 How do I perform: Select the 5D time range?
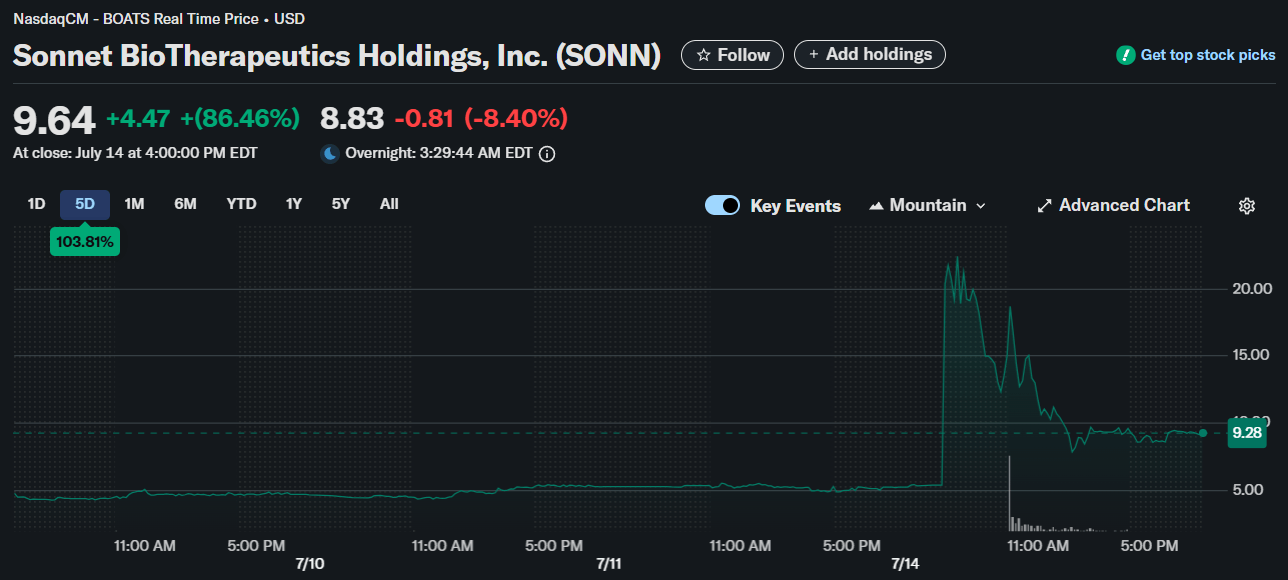pos(85,204)
